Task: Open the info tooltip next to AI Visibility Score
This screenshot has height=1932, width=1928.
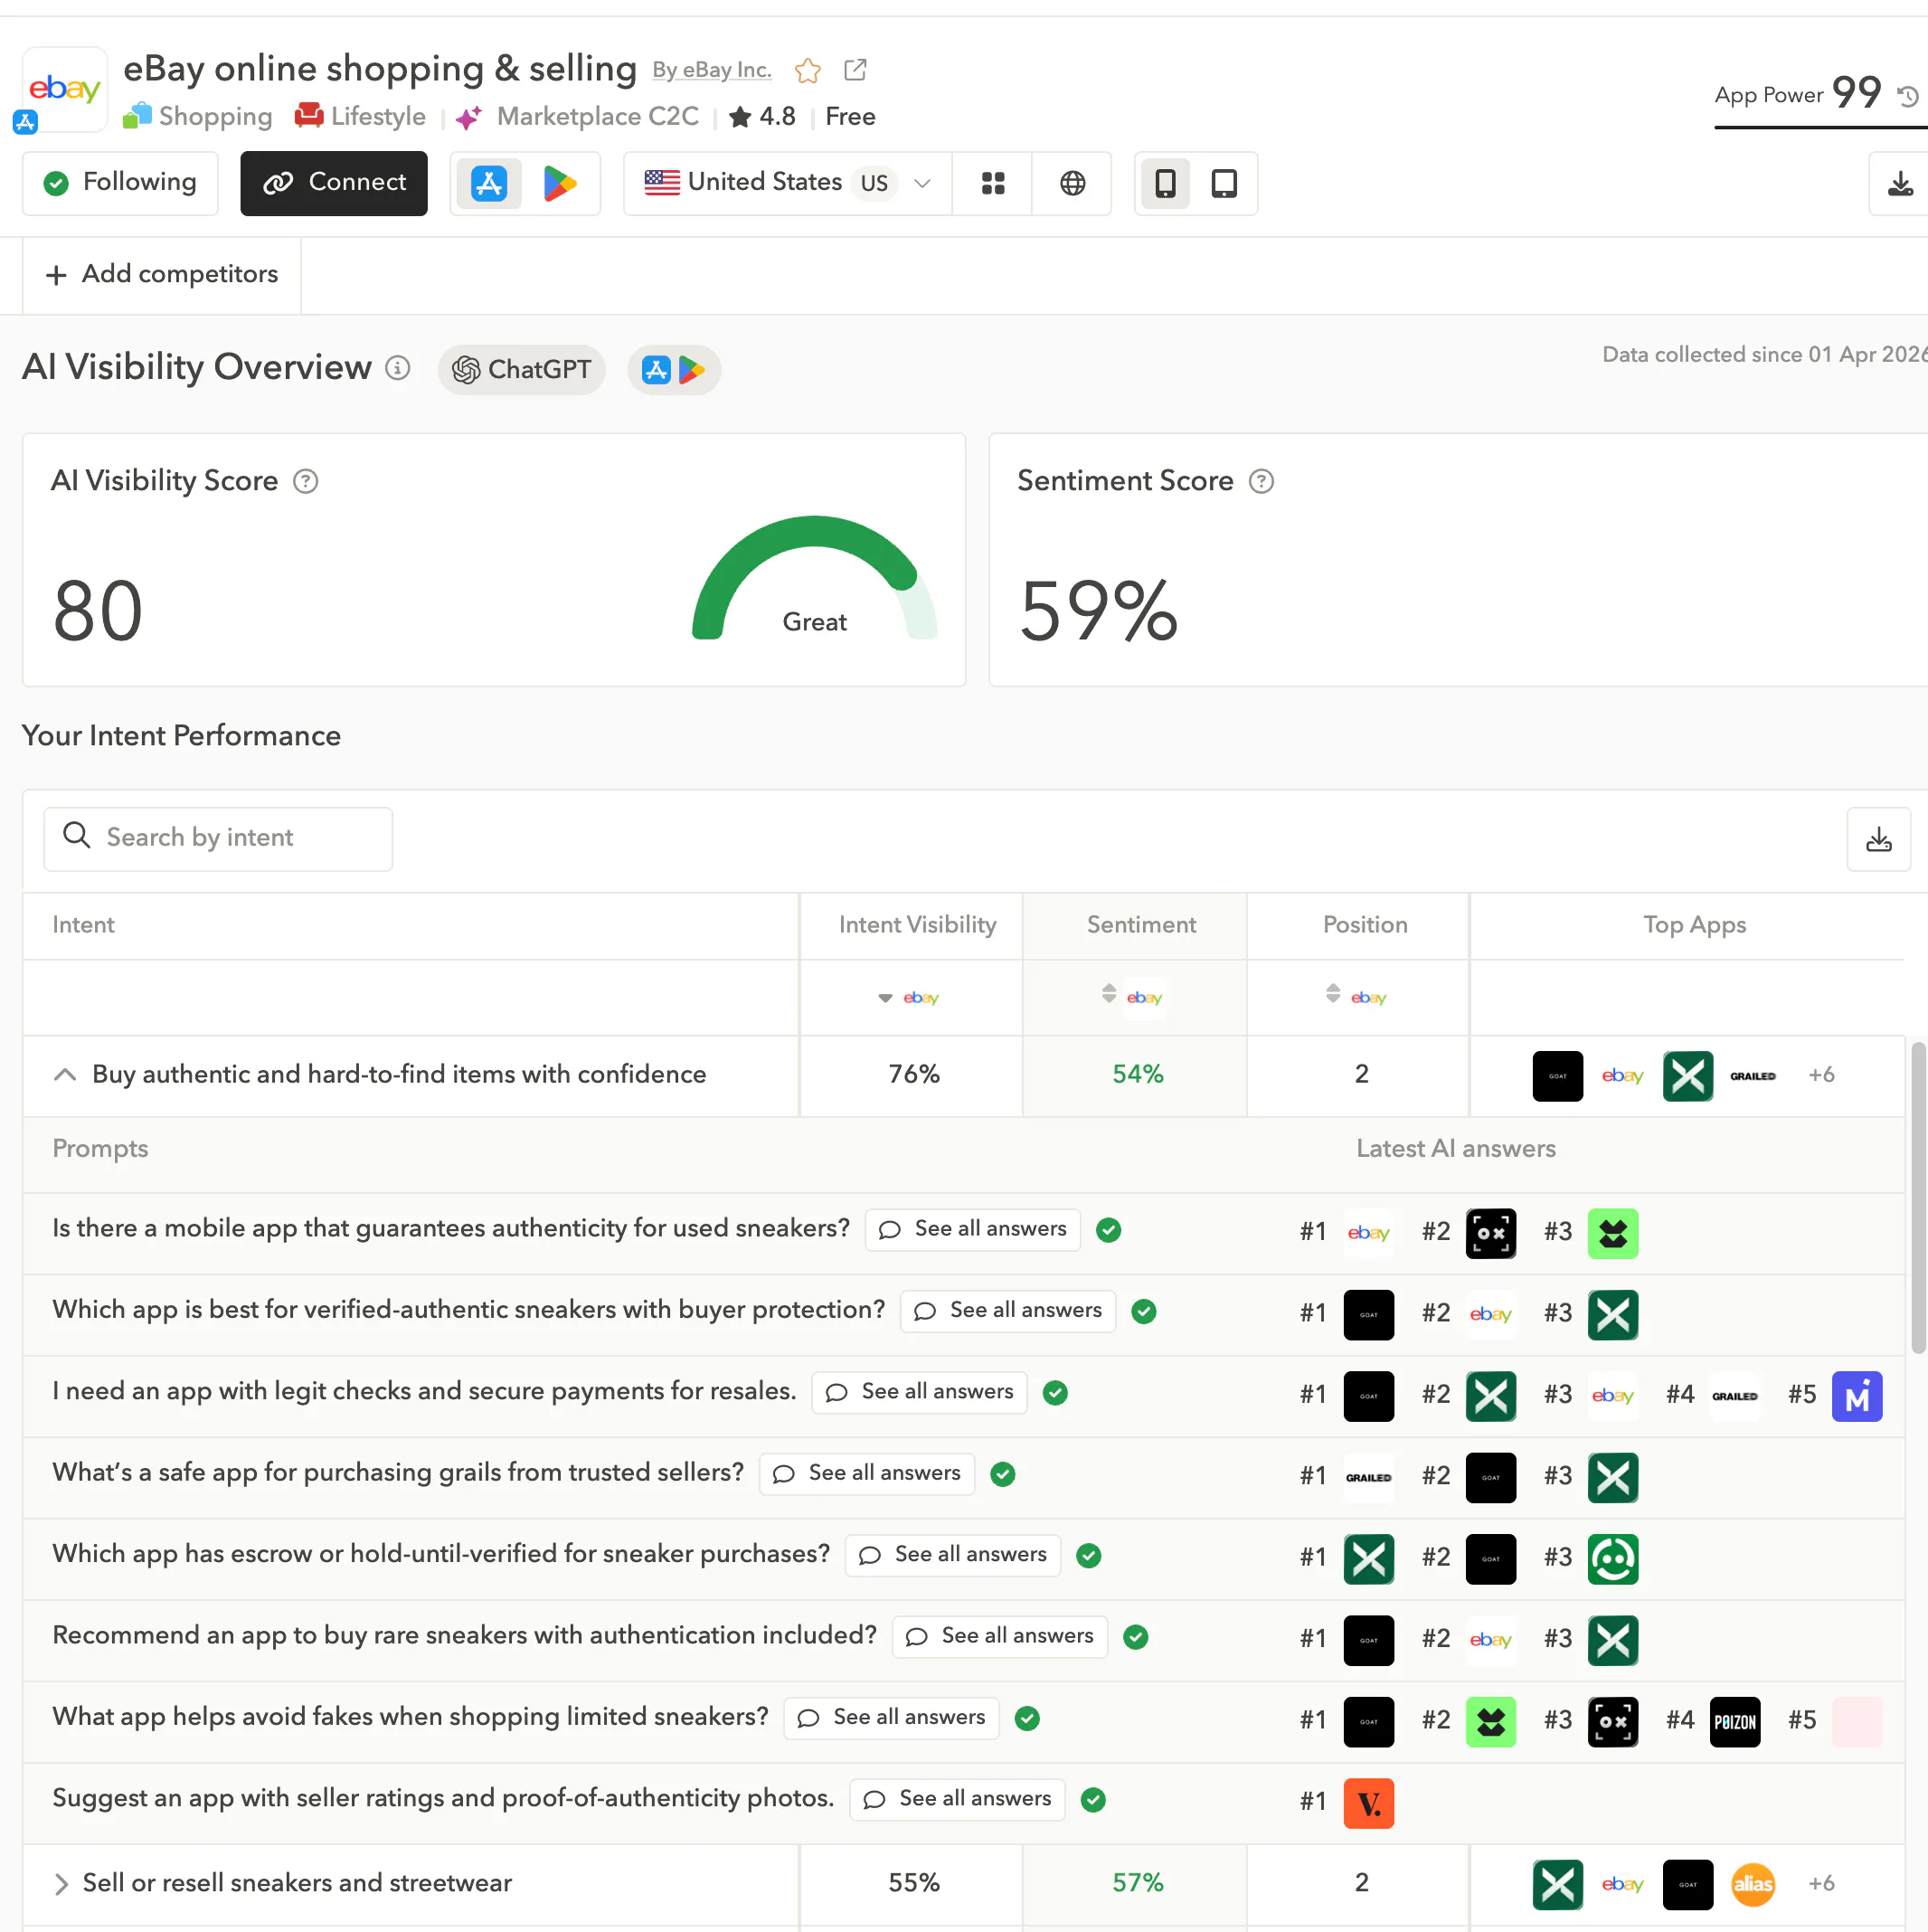Action: pos(305,481)
